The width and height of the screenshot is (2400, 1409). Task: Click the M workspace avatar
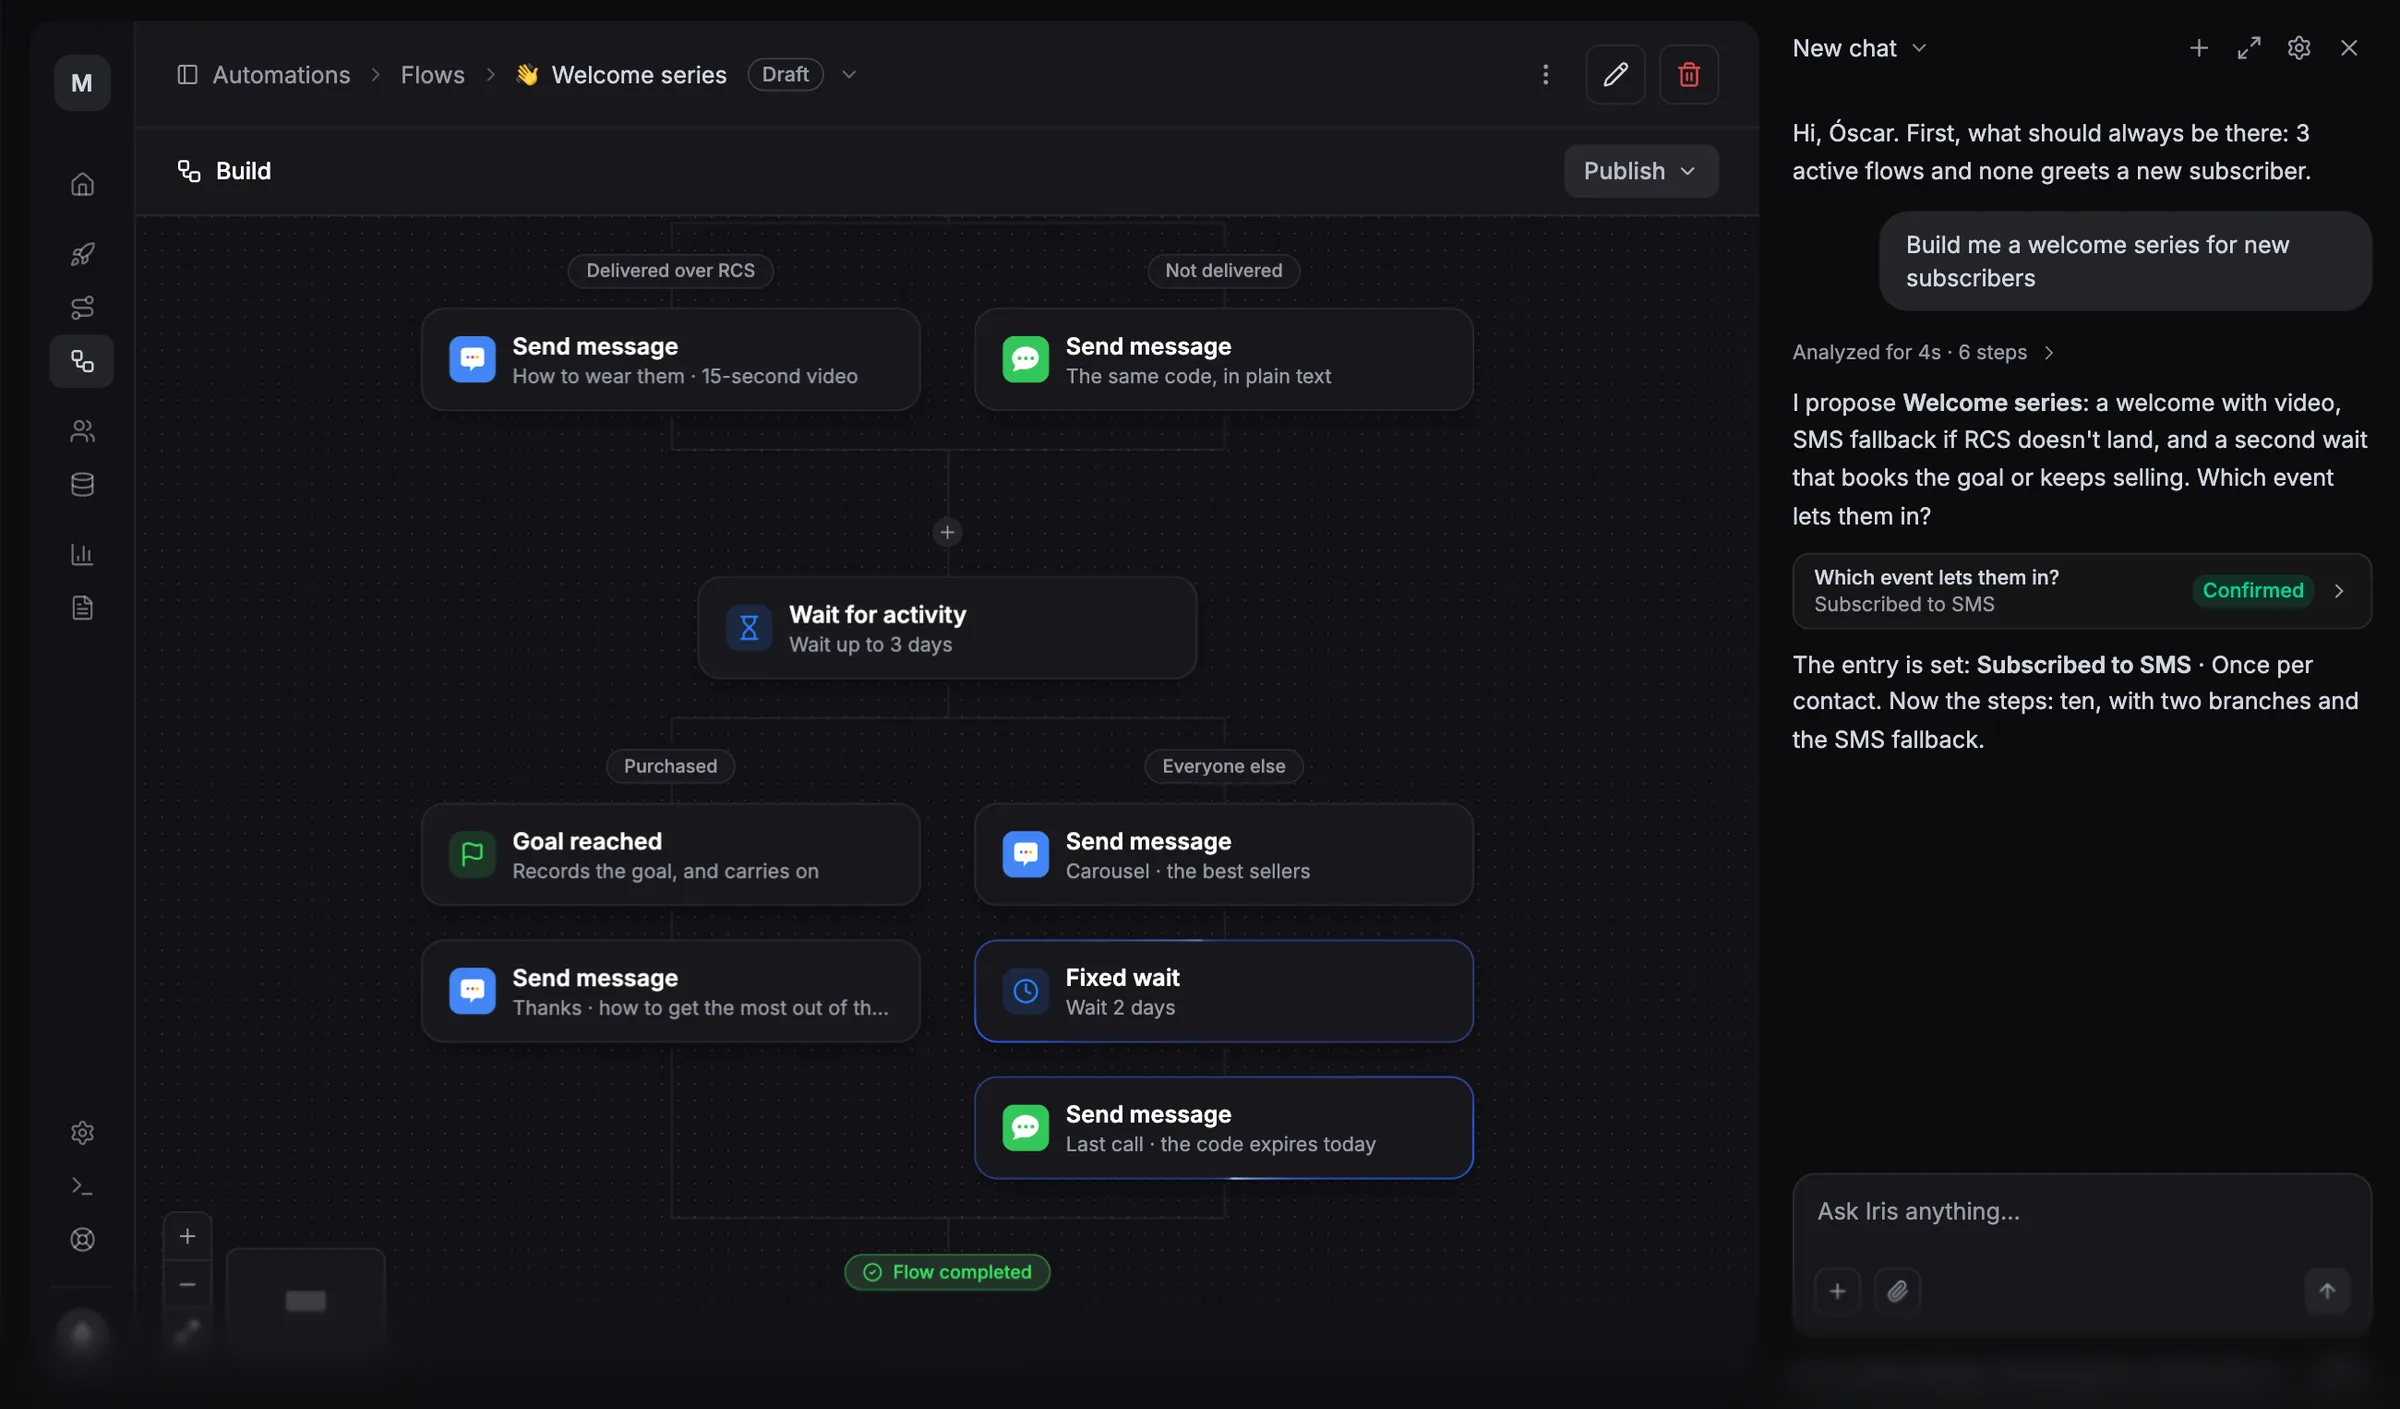point(82,83)
